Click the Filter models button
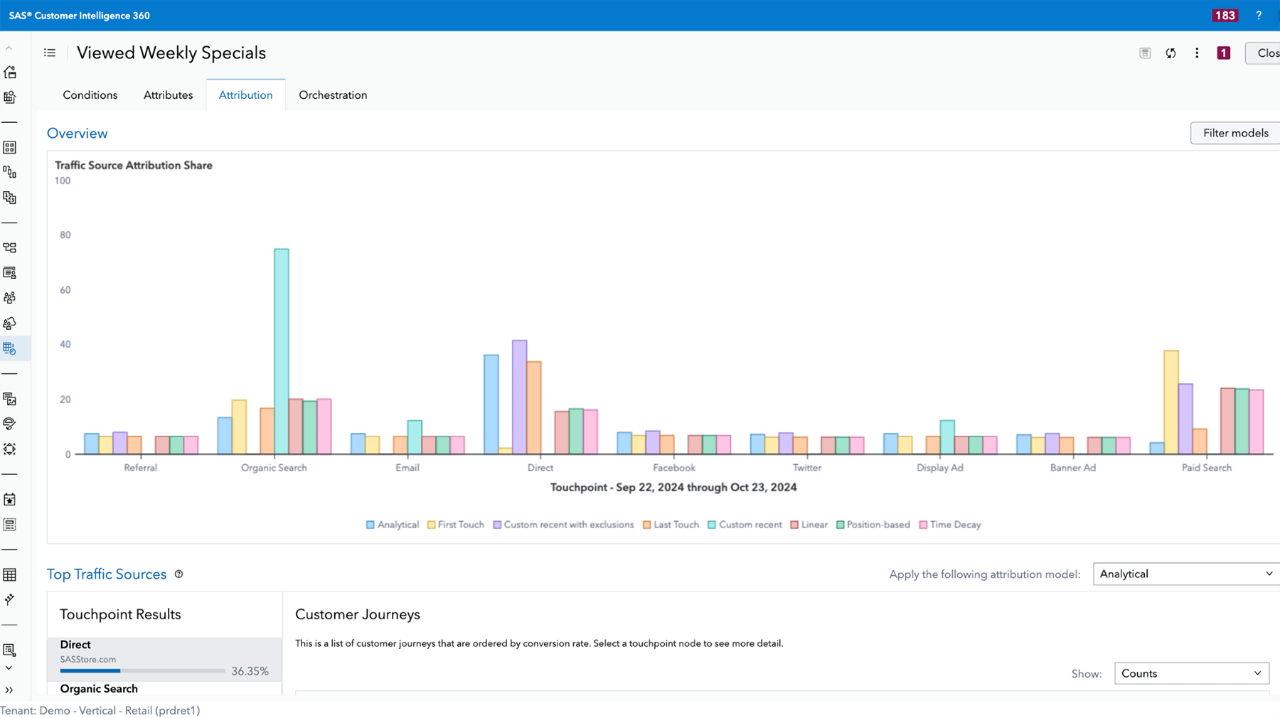The image size is (1280, 718). point(1235,133)
